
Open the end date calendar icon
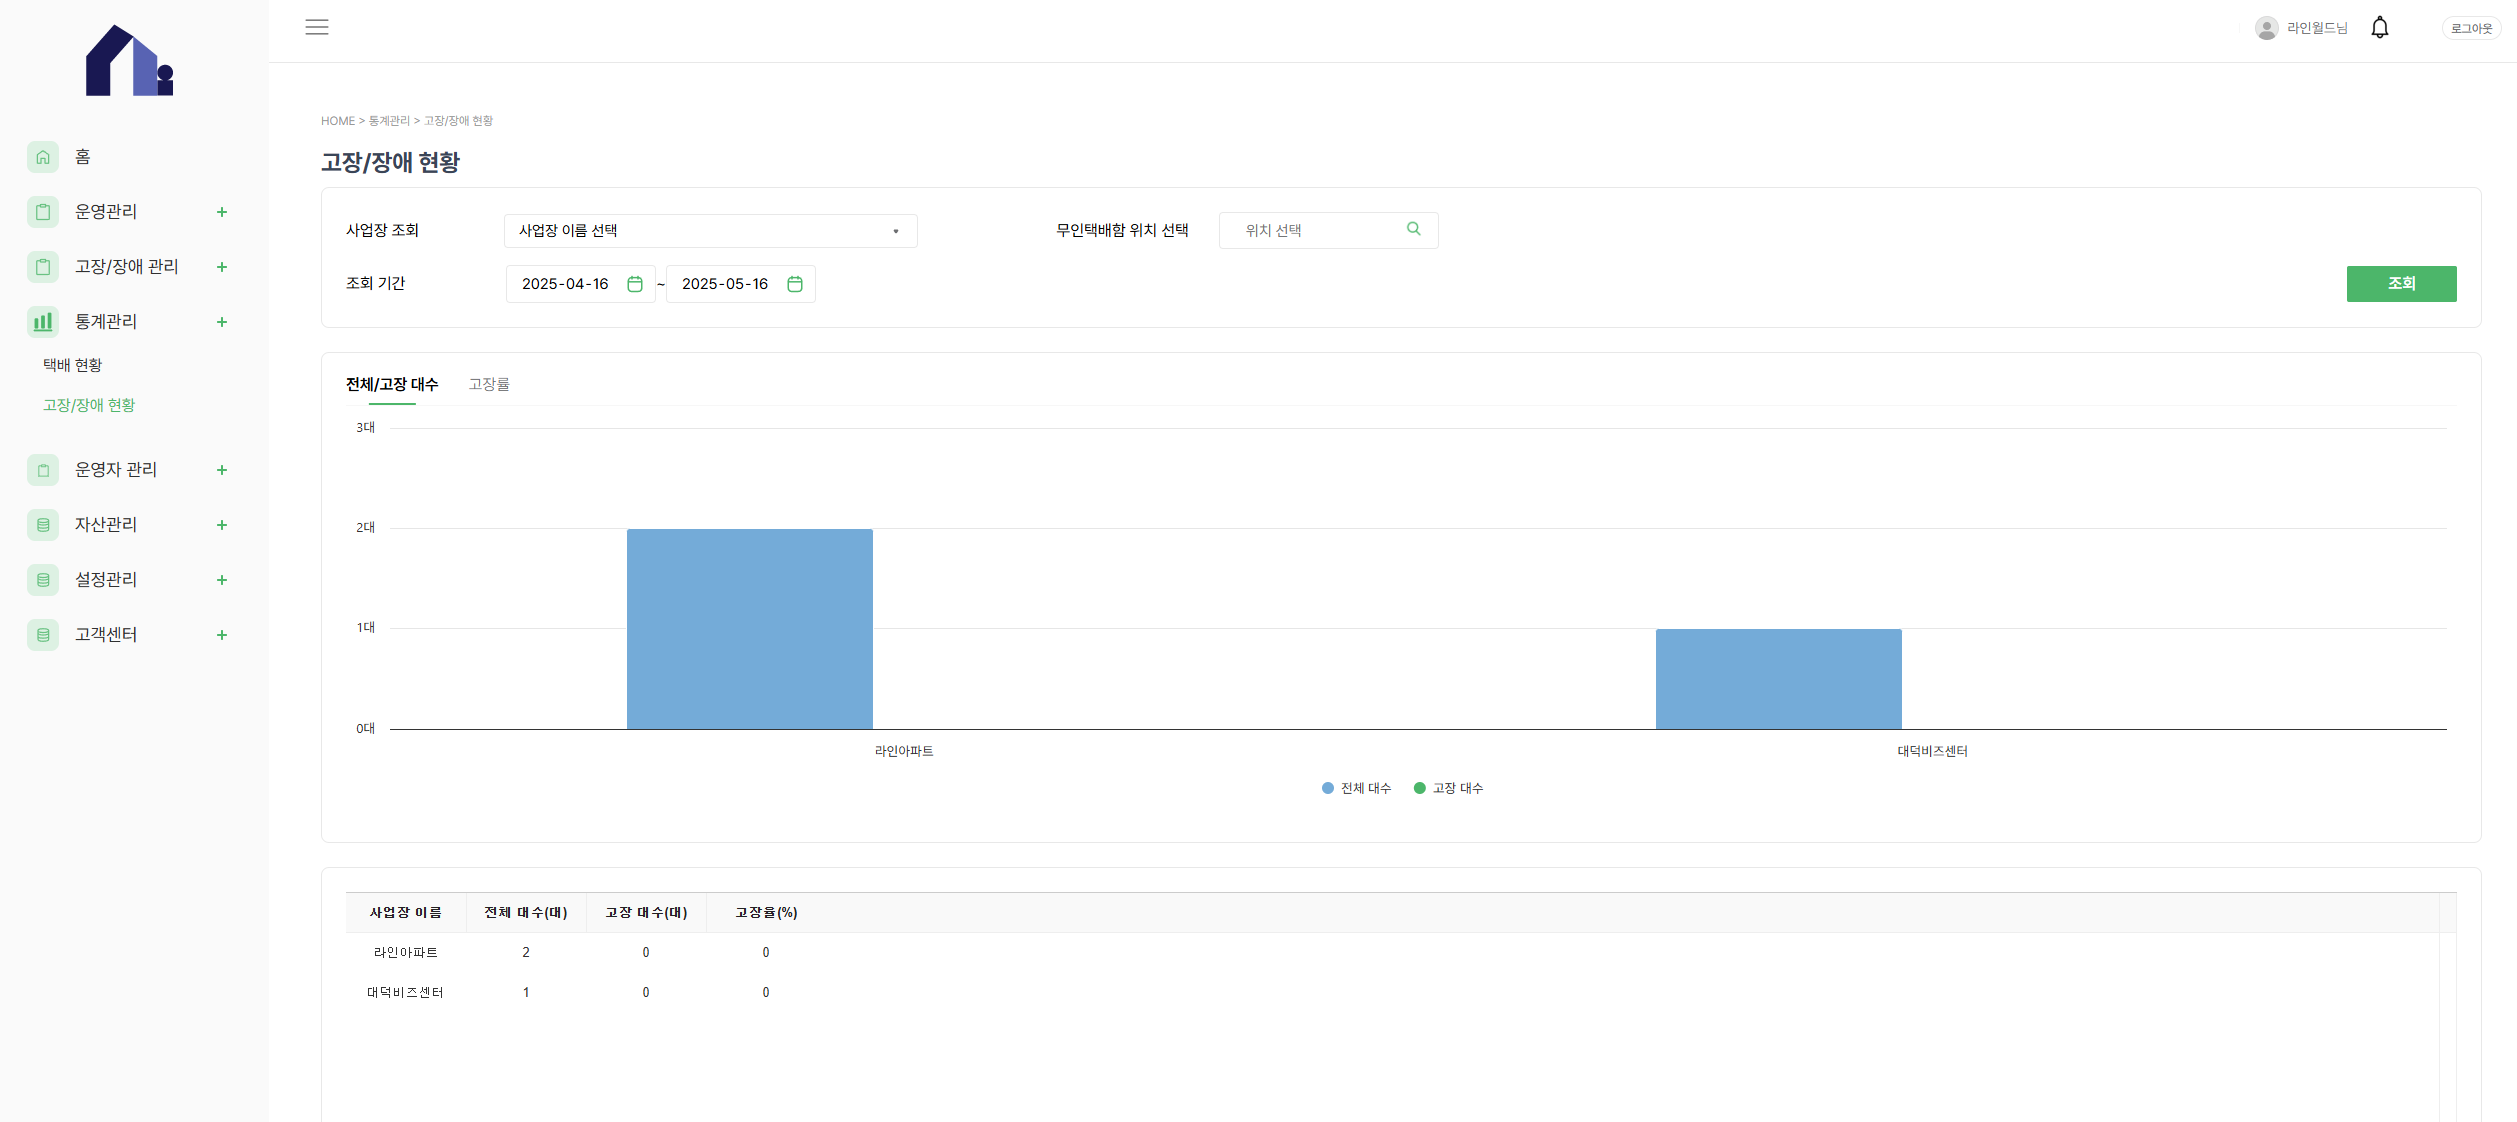(794, 284)
